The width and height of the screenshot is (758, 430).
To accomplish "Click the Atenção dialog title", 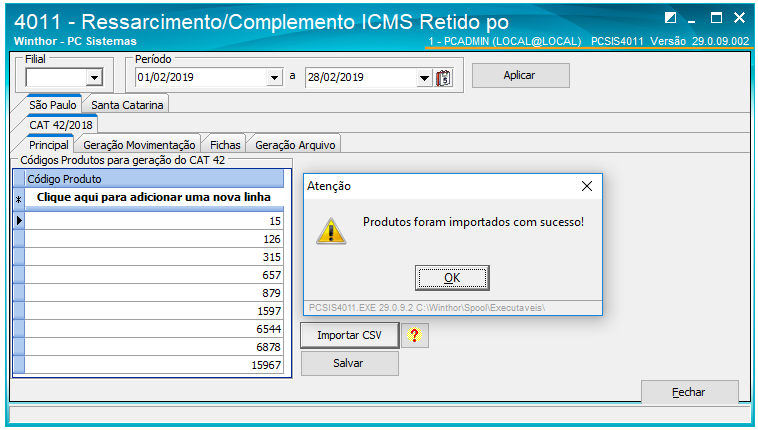I will [x=329, y=186].
